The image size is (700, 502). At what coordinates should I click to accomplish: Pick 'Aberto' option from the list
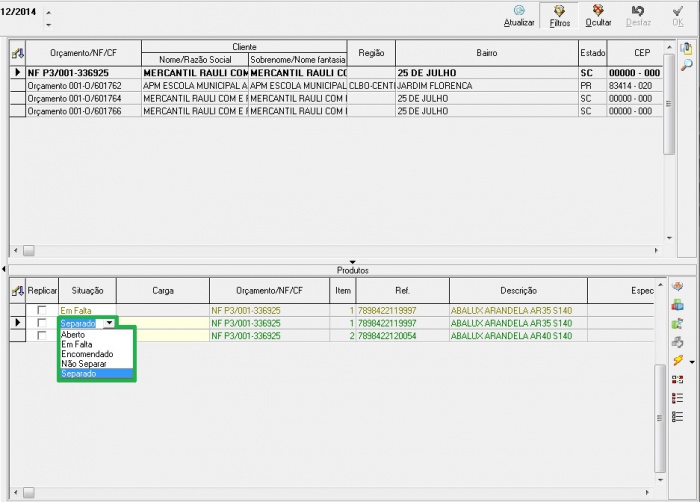[73, 334]
